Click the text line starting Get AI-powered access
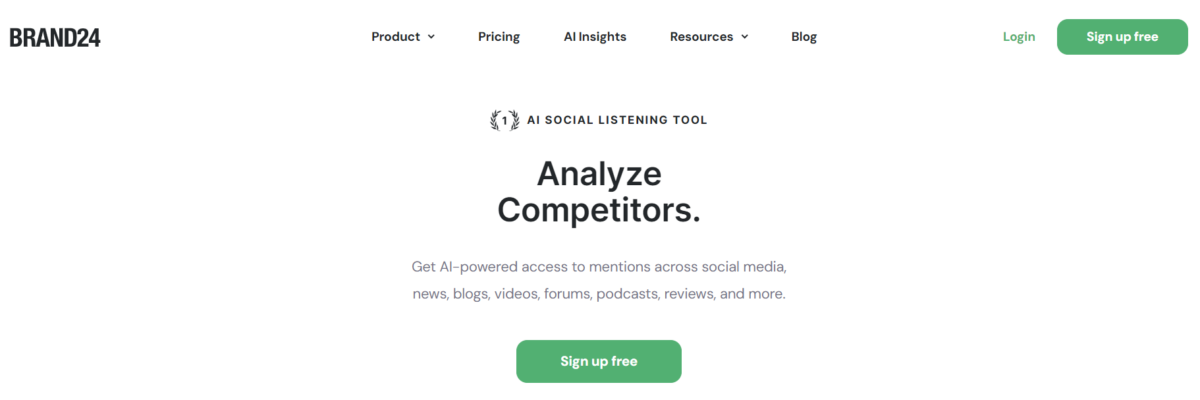The height and width of the screenshot is (400, 1200). tap(599, 267)
